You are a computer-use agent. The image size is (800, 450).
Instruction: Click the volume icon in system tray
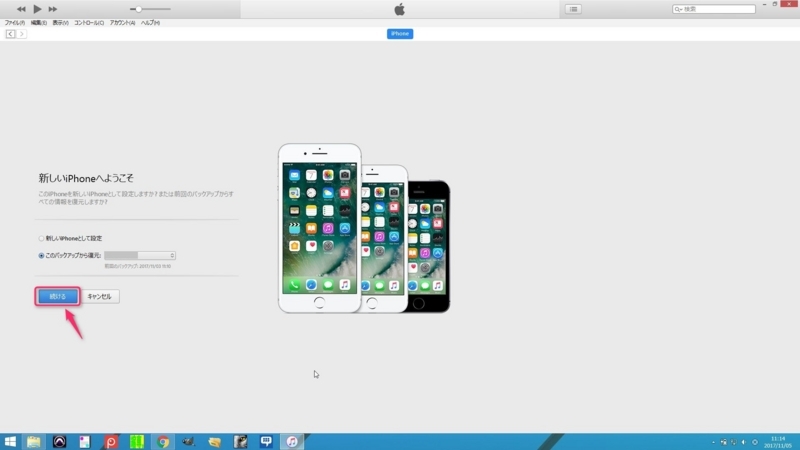744,442
